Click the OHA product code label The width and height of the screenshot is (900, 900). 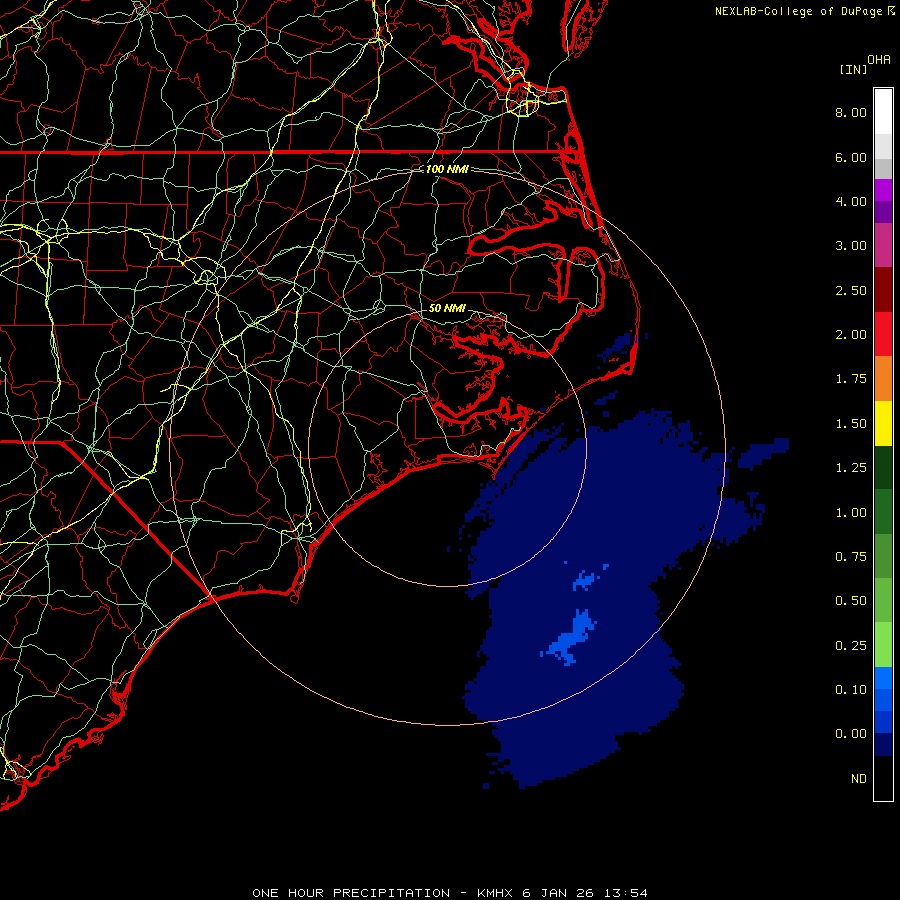click(x=879, y=60)
